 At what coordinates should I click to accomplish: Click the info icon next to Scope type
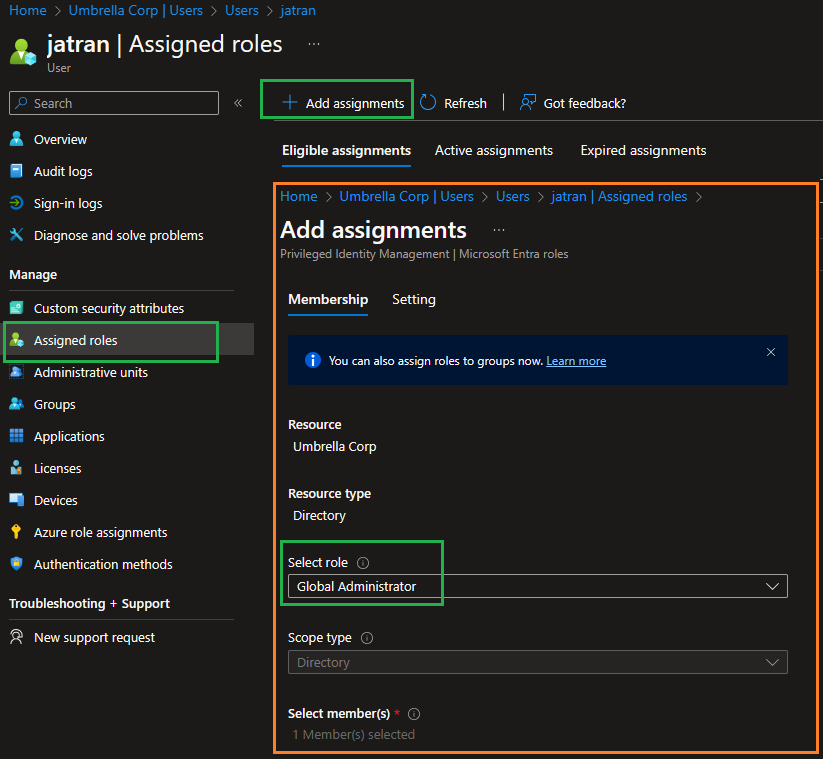pos(367,638)
